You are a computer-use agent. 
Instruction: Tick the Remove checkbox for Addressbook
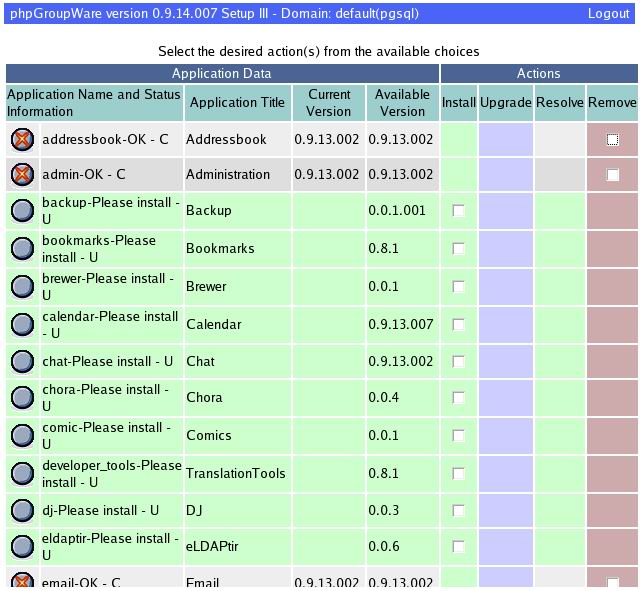(612, 140)
